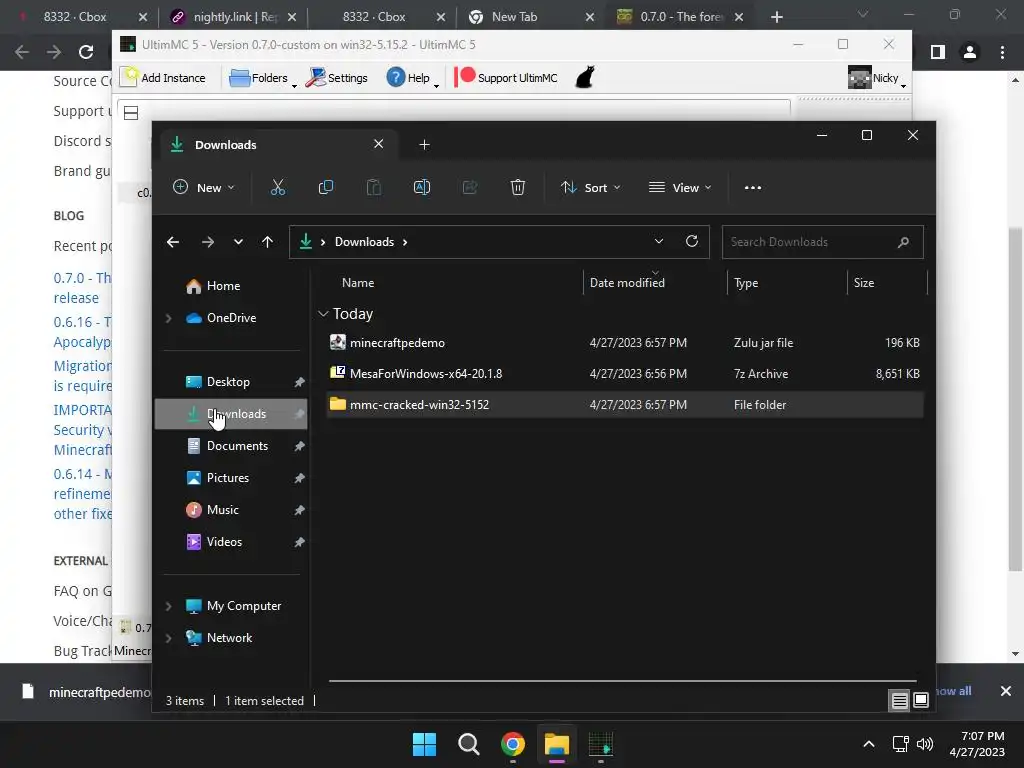This screenshot has width=1024, height=768.
Task: Show hidden system tray icons
Action: (869, 744)
